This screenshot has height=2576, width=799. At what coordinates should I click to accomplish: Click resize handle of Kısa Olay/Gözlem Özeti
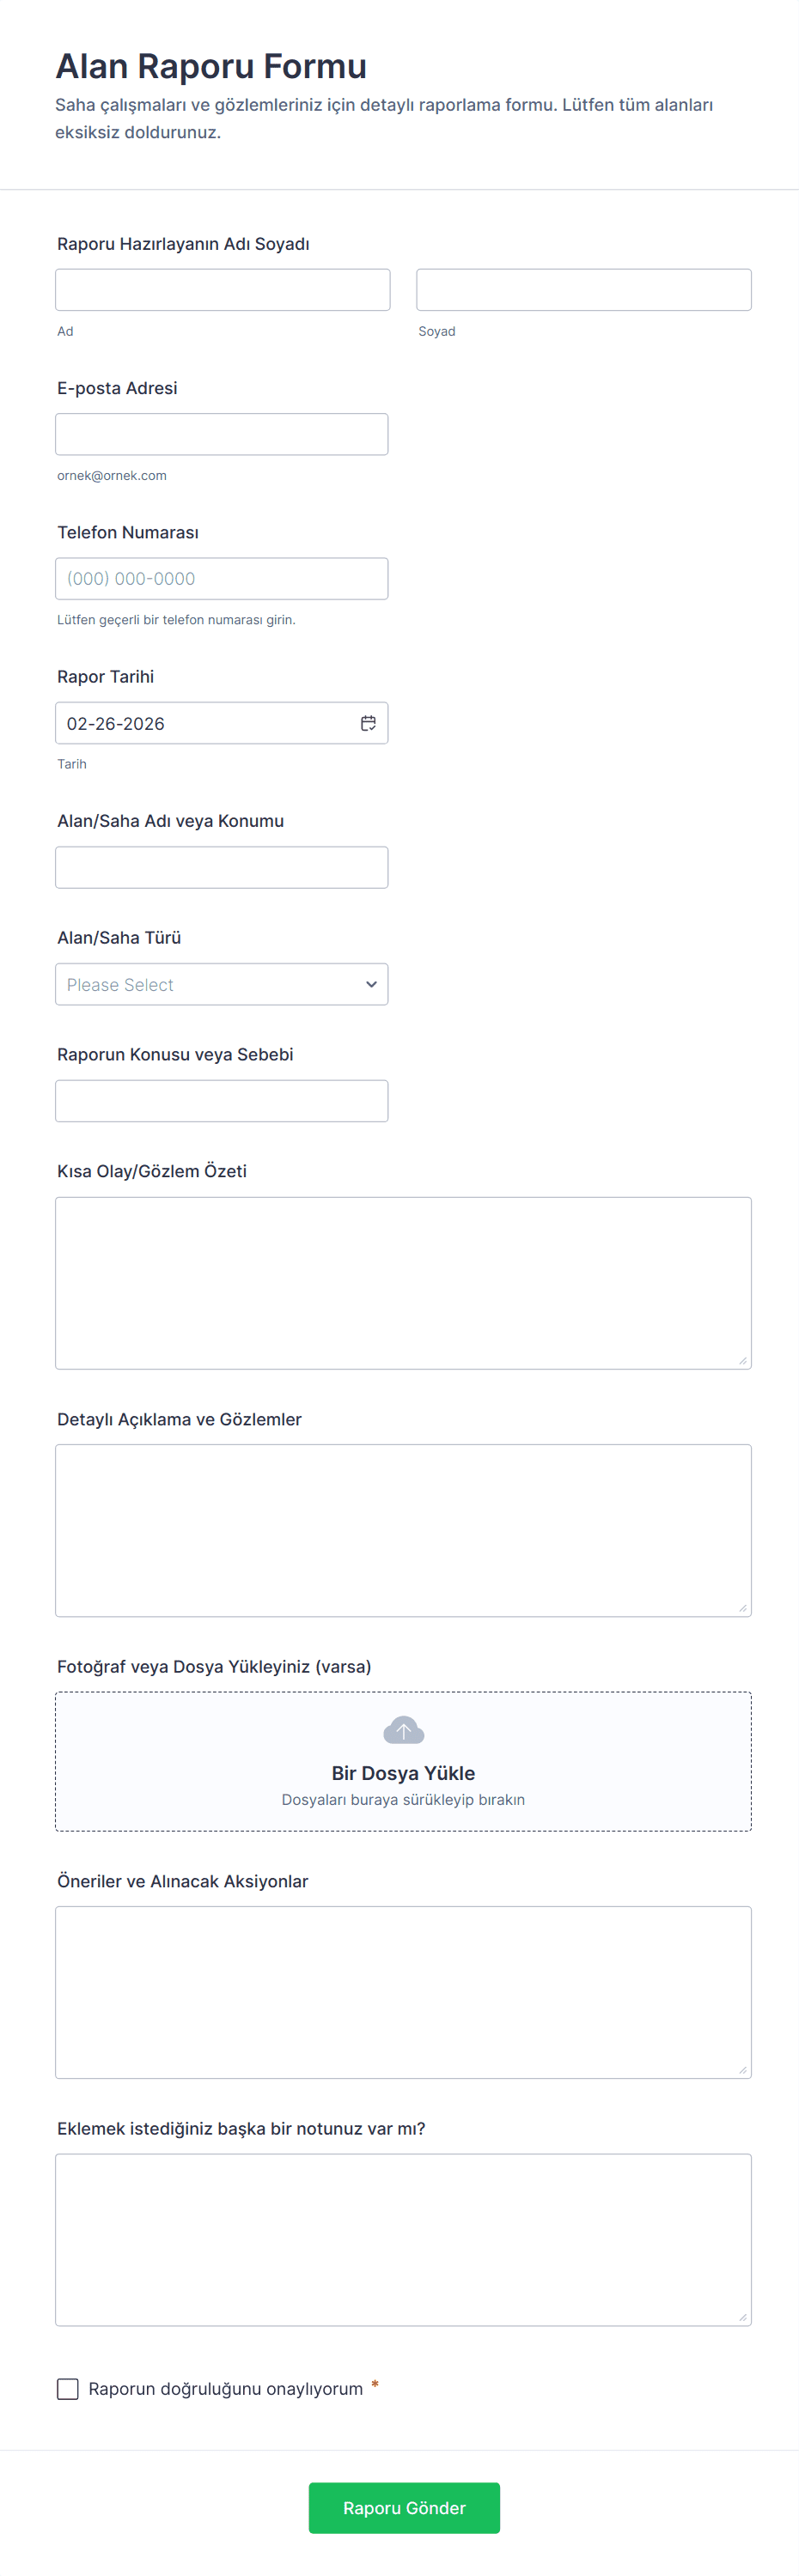tap(742, 1360)
